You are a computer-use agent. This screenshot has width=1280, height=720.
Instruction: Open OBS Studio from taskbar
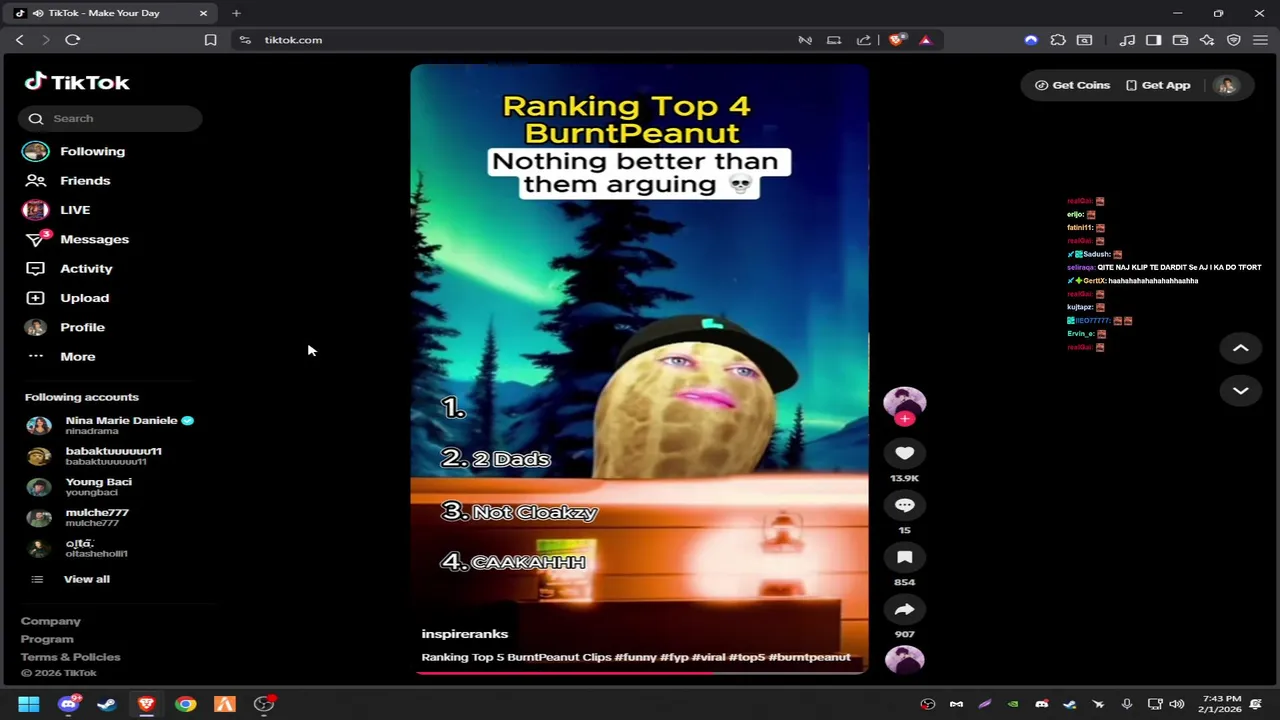tap(264, 704)
